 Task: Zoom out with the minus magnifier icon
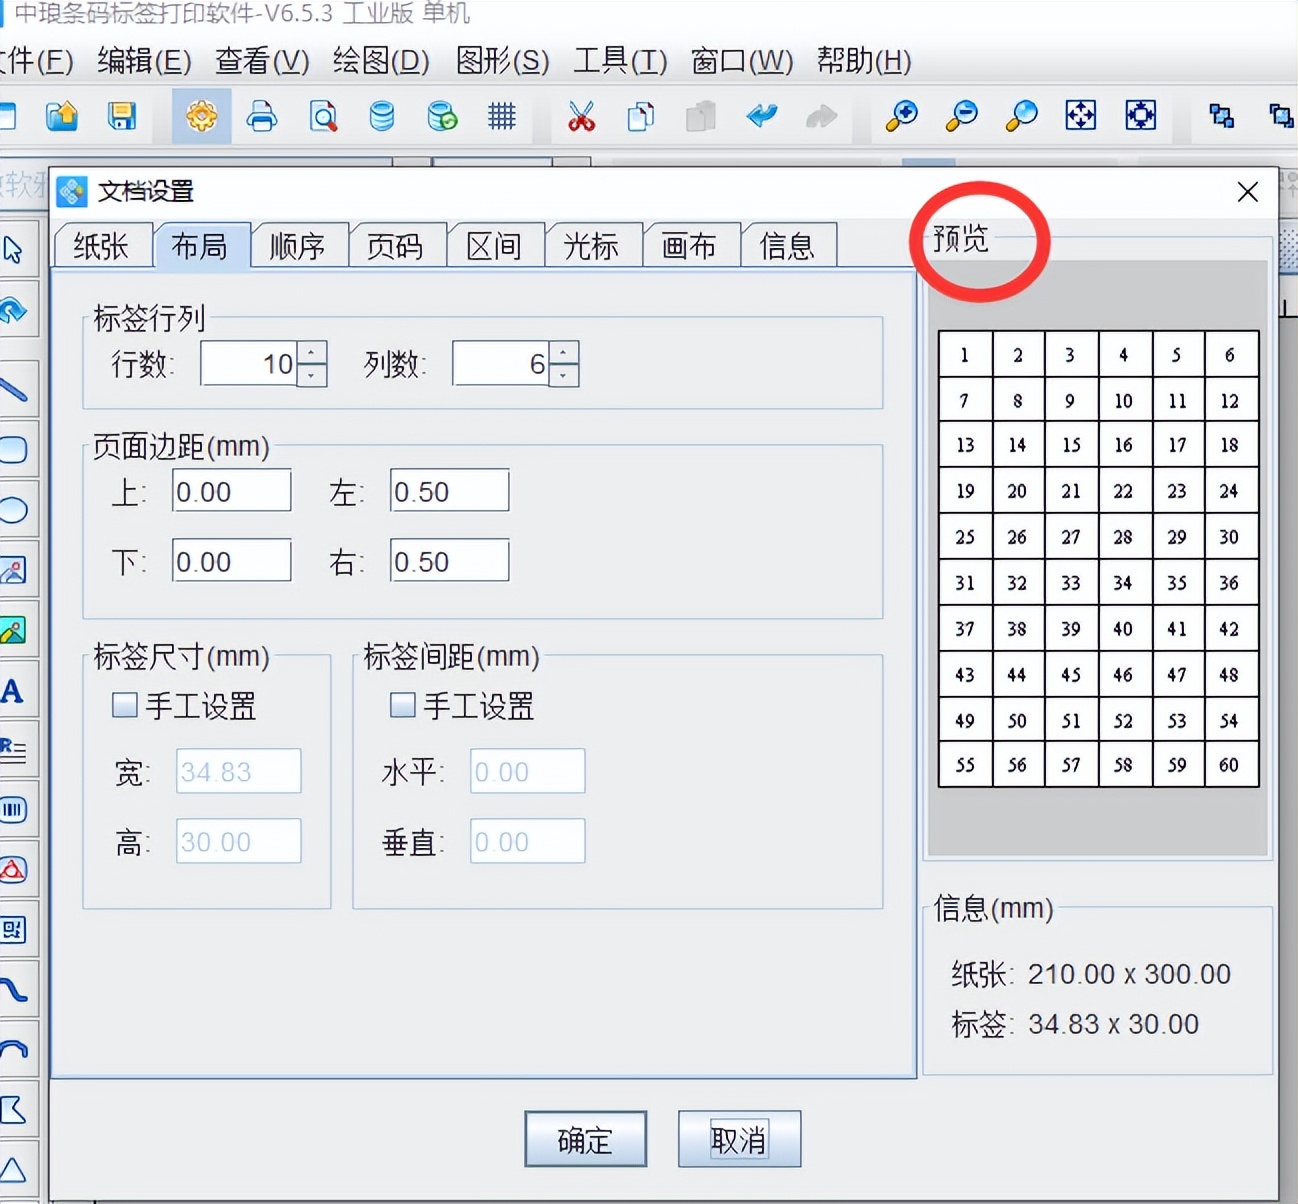point(962,116)
